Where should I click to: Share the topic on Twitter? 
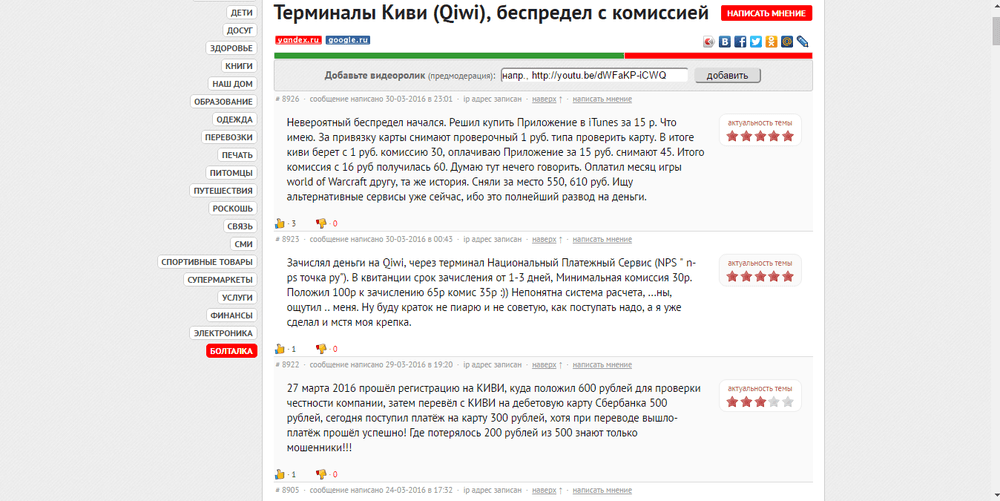click(756, 42)
